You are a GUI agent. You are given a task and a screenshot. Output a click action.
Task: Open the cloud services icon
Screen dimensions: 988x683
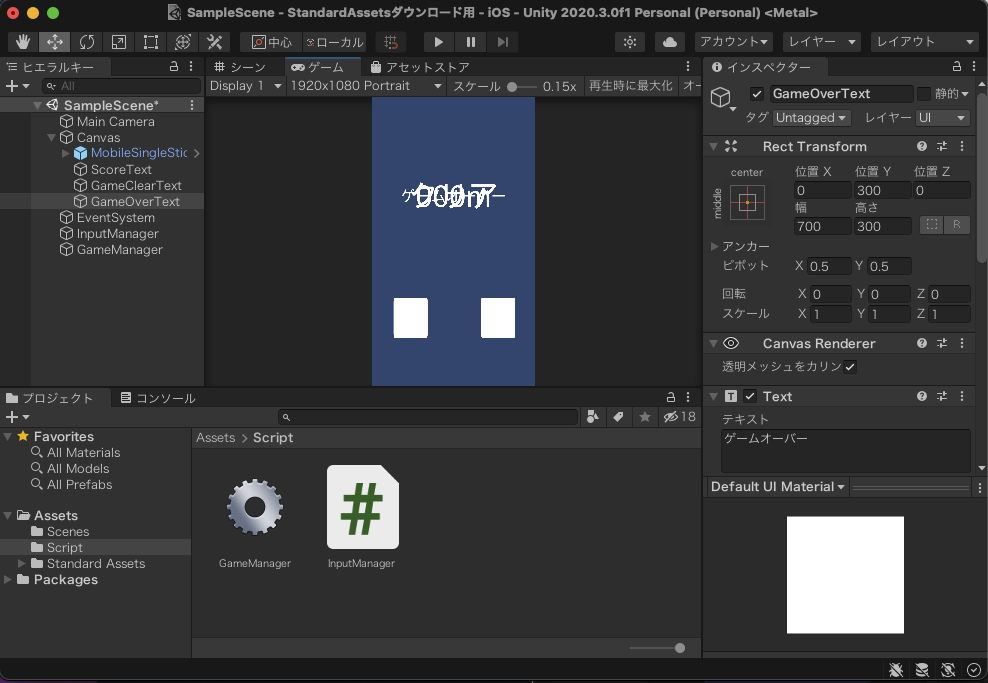670,42
